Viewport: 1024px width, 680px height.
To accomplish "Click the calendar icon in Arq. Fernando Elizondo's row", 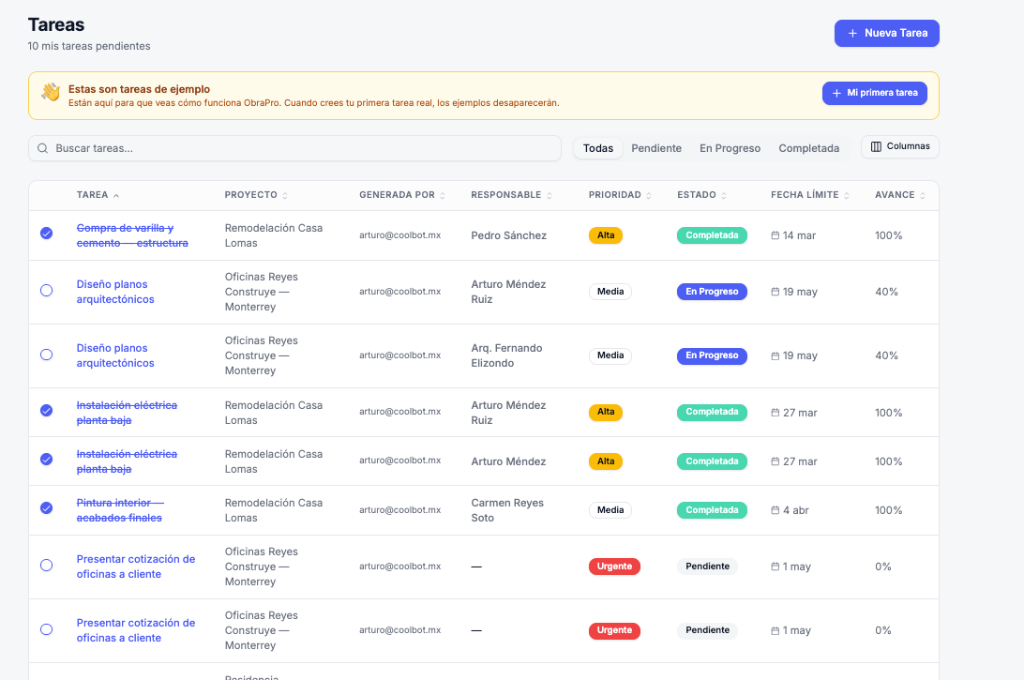I will pyautogui.click(x=775, y=356).
